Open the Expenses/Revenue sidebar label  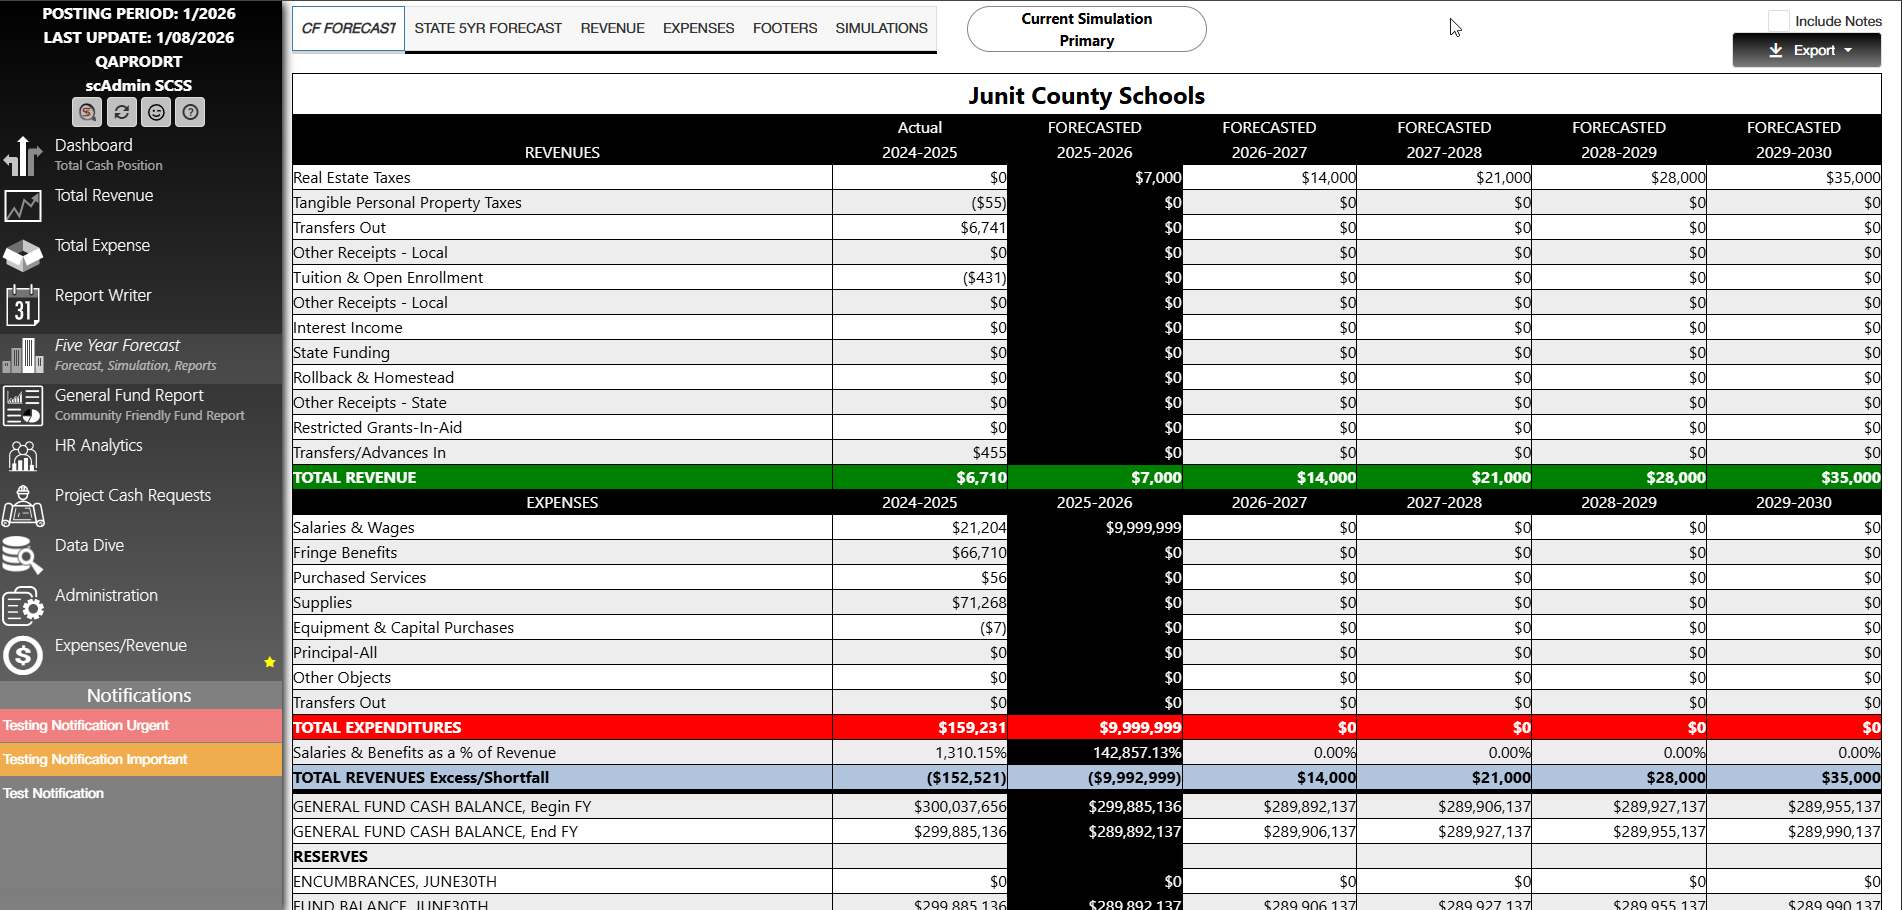point(121,645)
